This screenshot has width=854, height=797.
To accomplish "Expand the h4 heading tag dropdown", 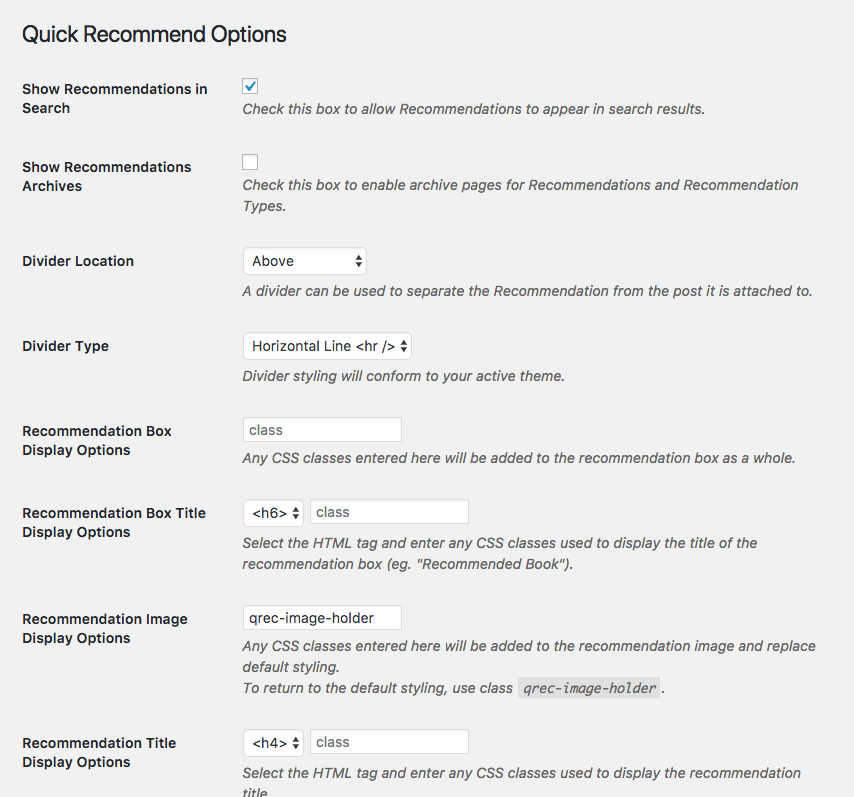I will [x=273, y=743].
